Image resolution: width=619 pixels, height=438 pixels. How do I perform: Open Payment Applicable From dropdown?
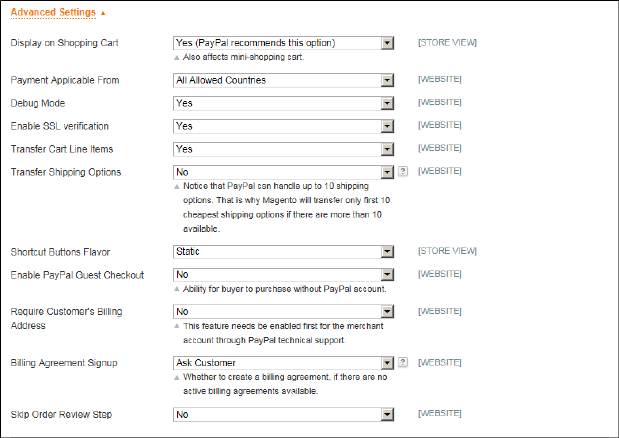tap(283, 80)
